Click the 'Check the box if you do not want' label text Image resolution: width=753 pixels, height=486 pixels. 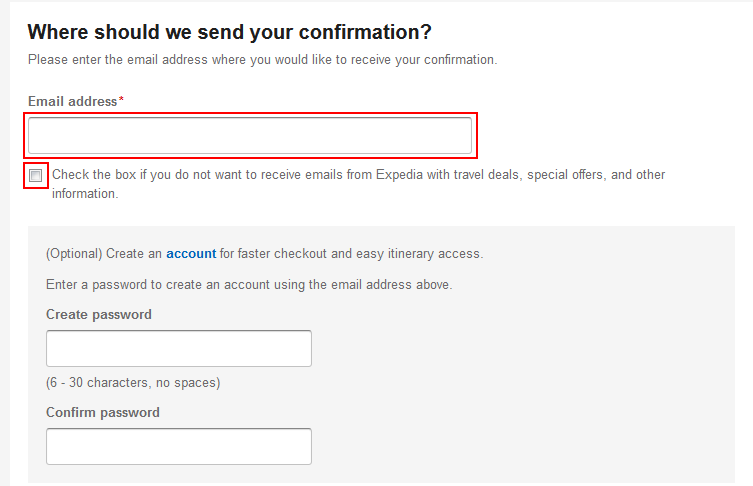150,175
